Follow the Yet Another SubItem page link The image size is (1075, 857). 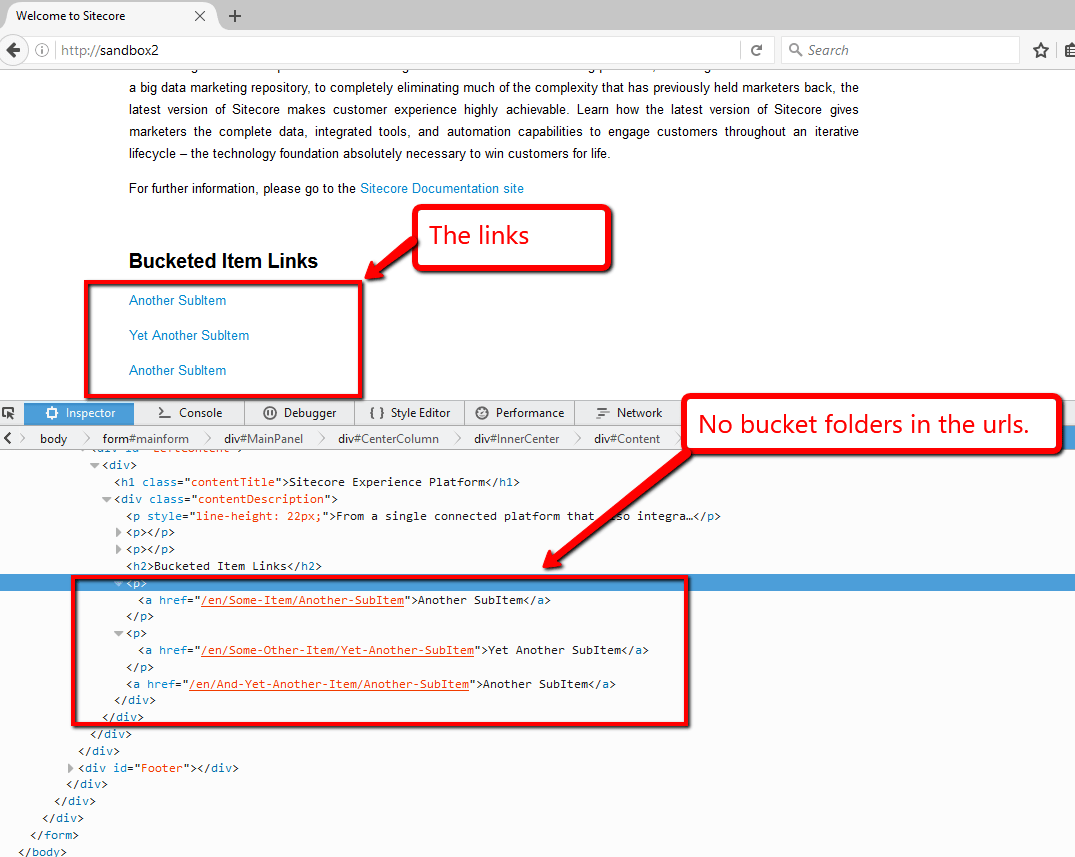[189, 335]
